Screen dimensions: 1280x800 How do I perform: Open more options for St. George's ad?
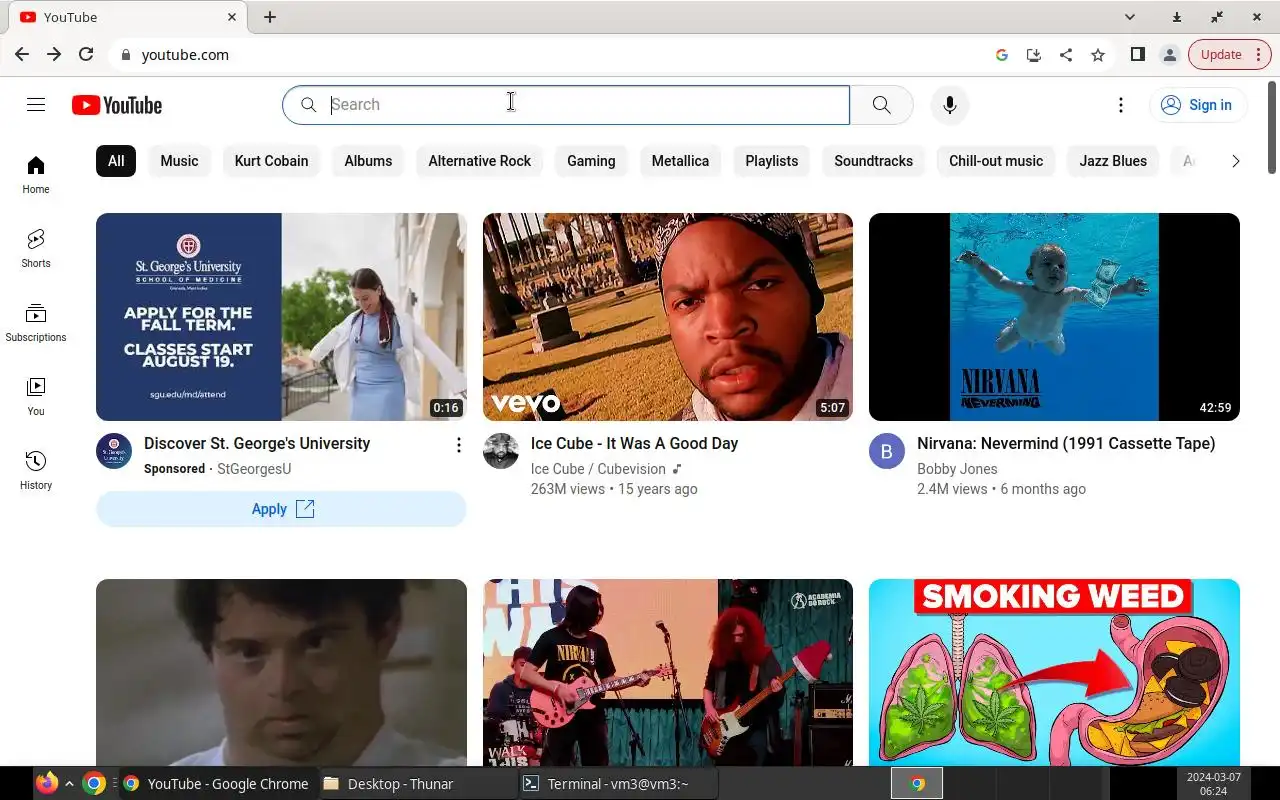(459, 445)
